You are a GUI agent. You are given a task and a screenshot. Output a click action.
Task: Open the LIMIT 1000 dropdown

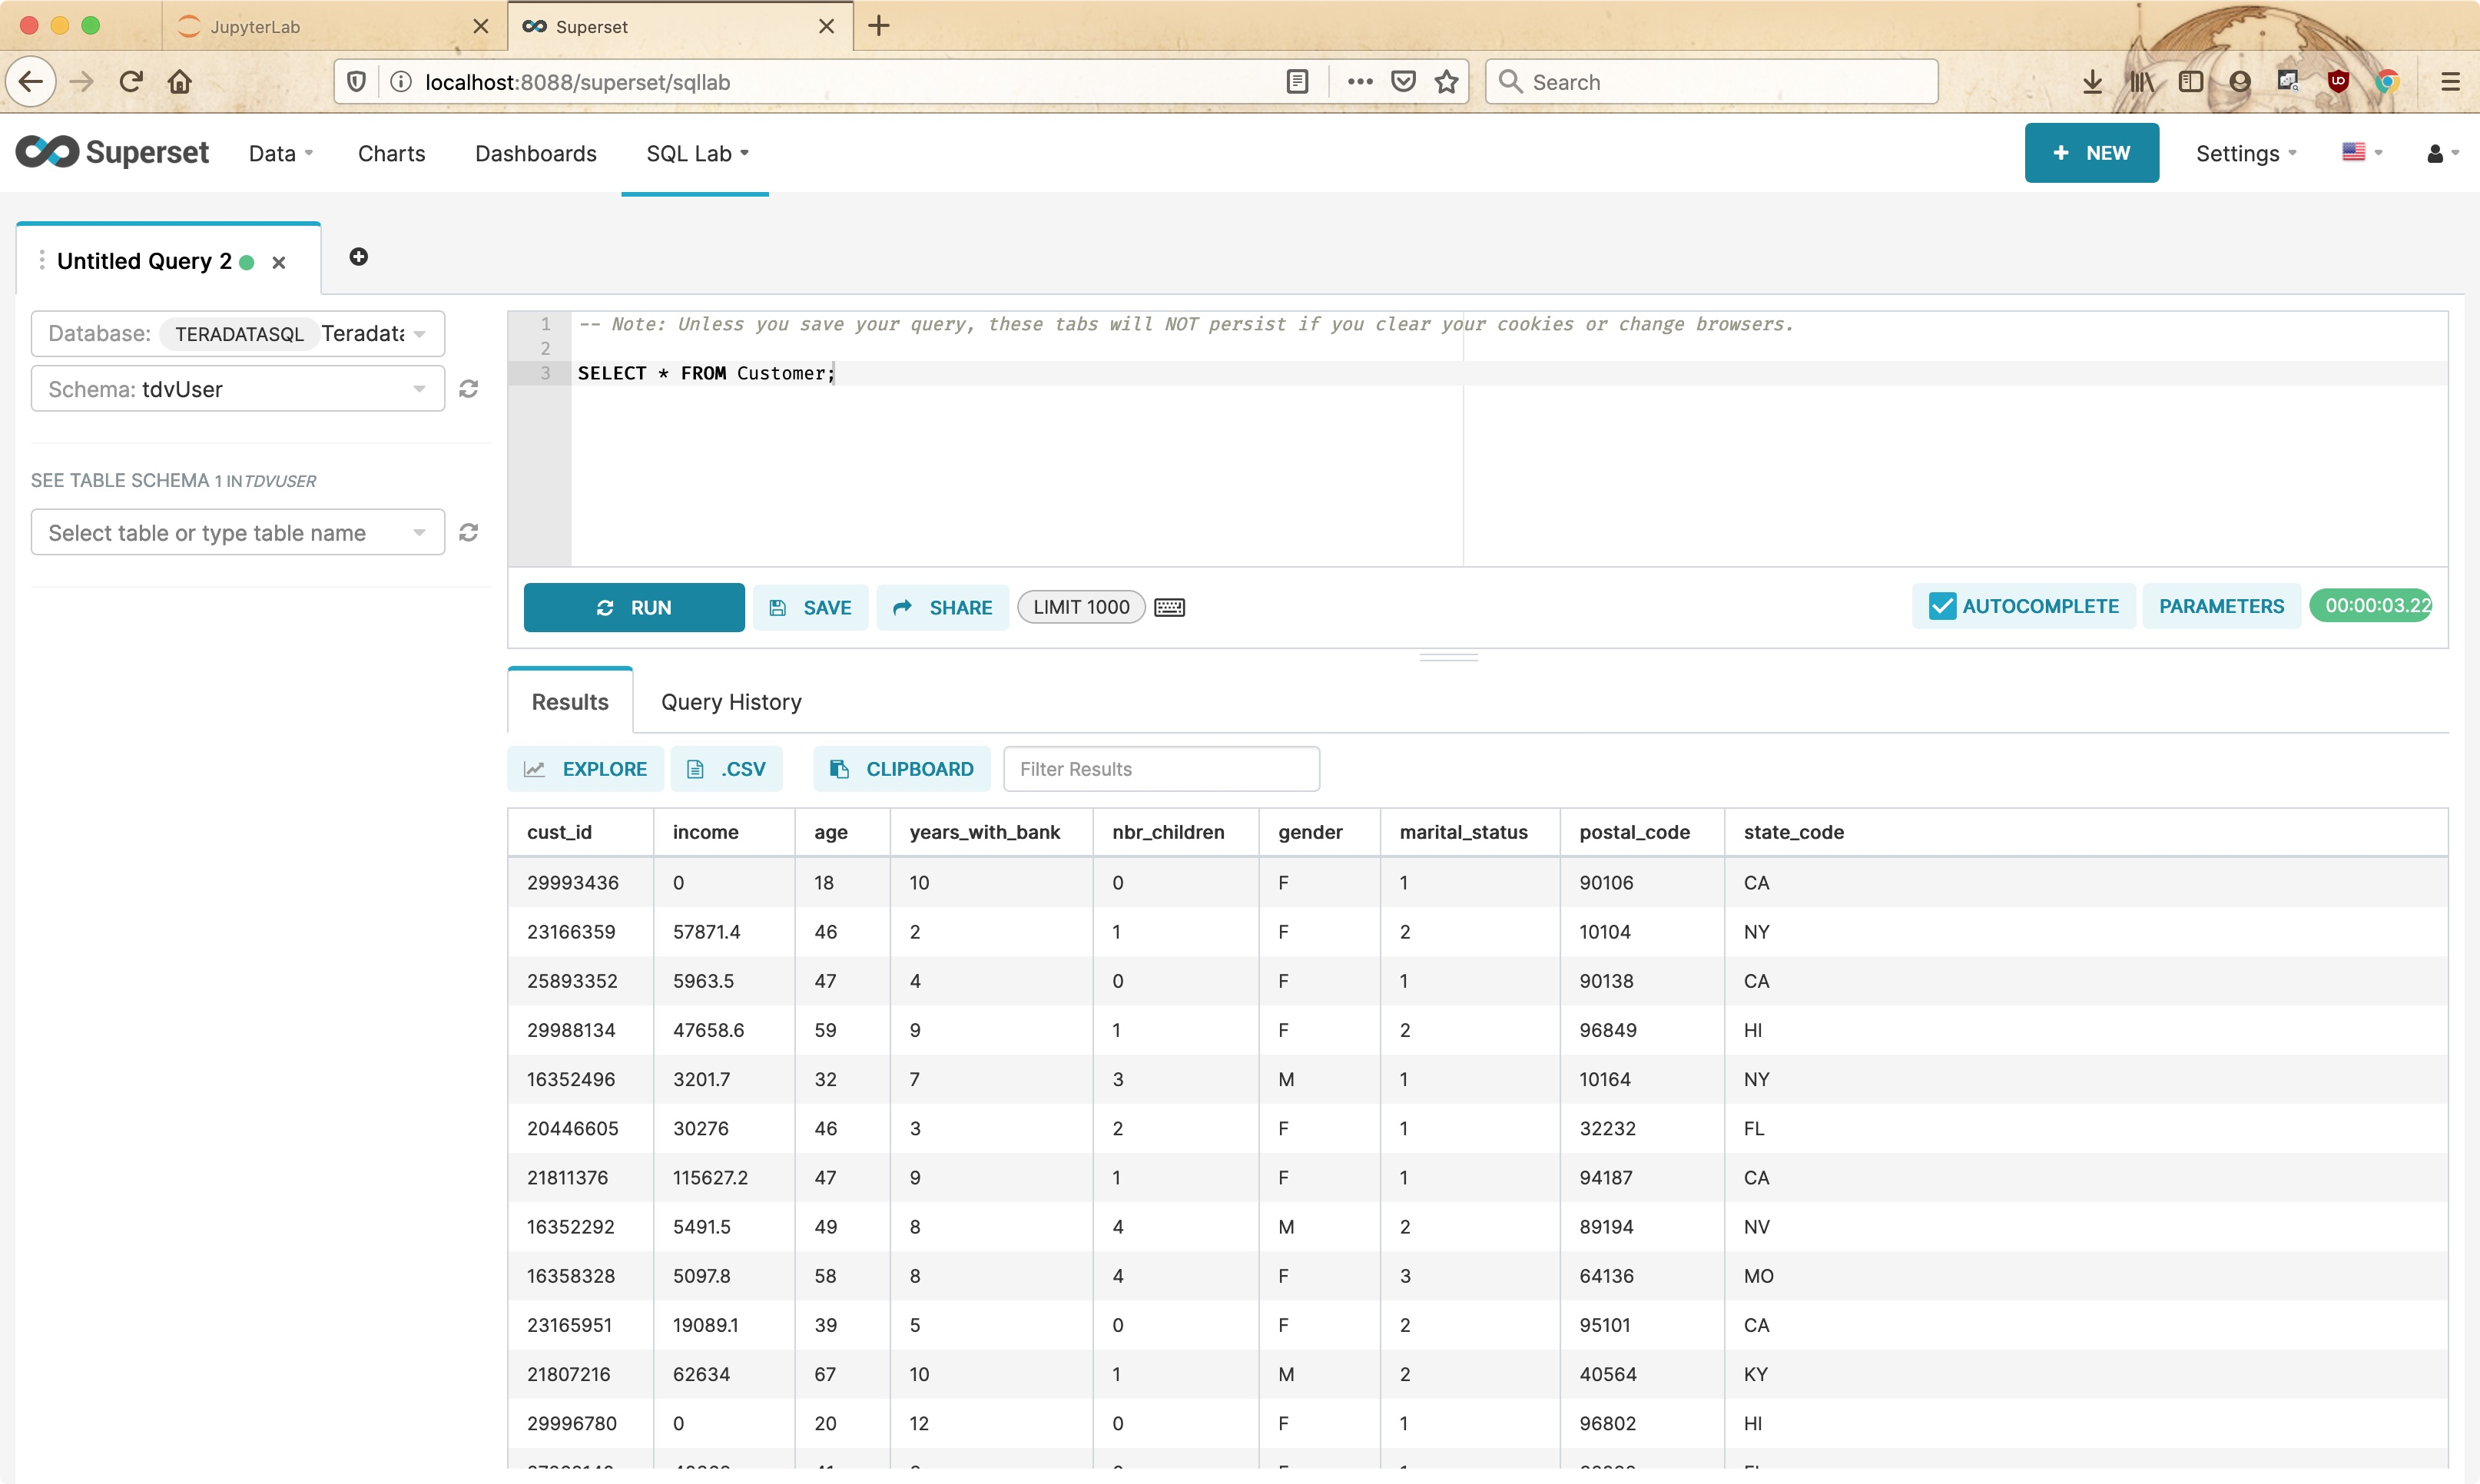[x=1080, y=607]
